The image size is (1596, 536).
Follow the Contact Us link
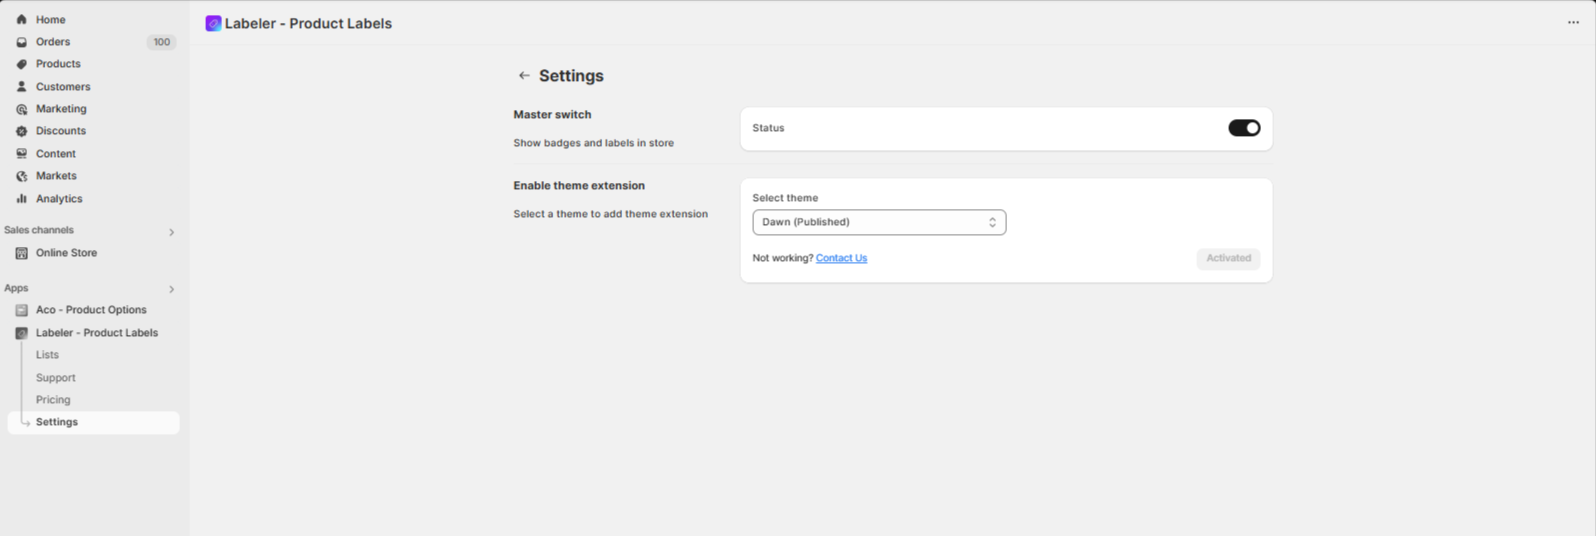point(841,258)
